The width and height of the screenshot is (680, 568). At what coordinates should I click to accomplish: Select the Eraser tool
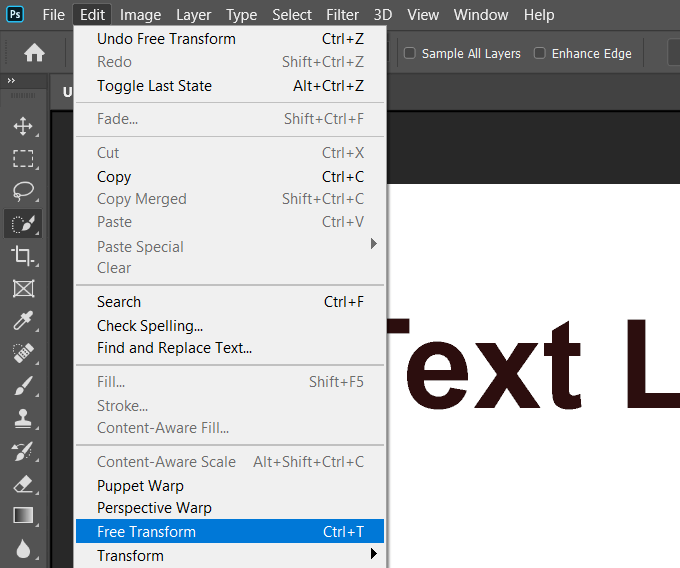pyautogui.click(x=22, y=484)
